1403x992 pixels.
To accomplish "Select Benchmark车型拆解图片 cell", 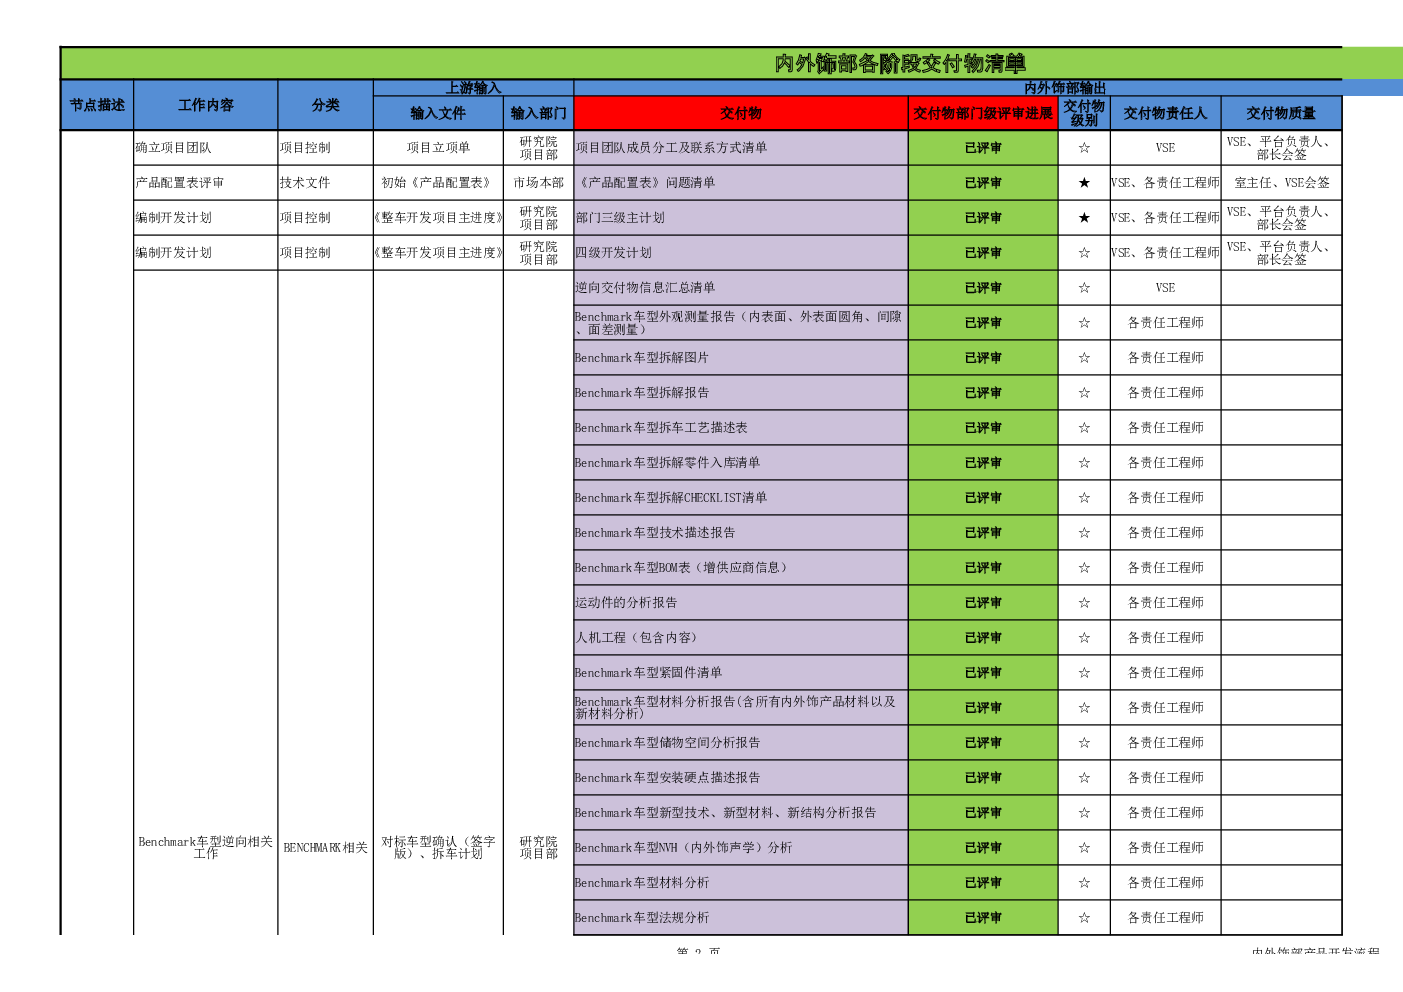I will tap(741, 358).
